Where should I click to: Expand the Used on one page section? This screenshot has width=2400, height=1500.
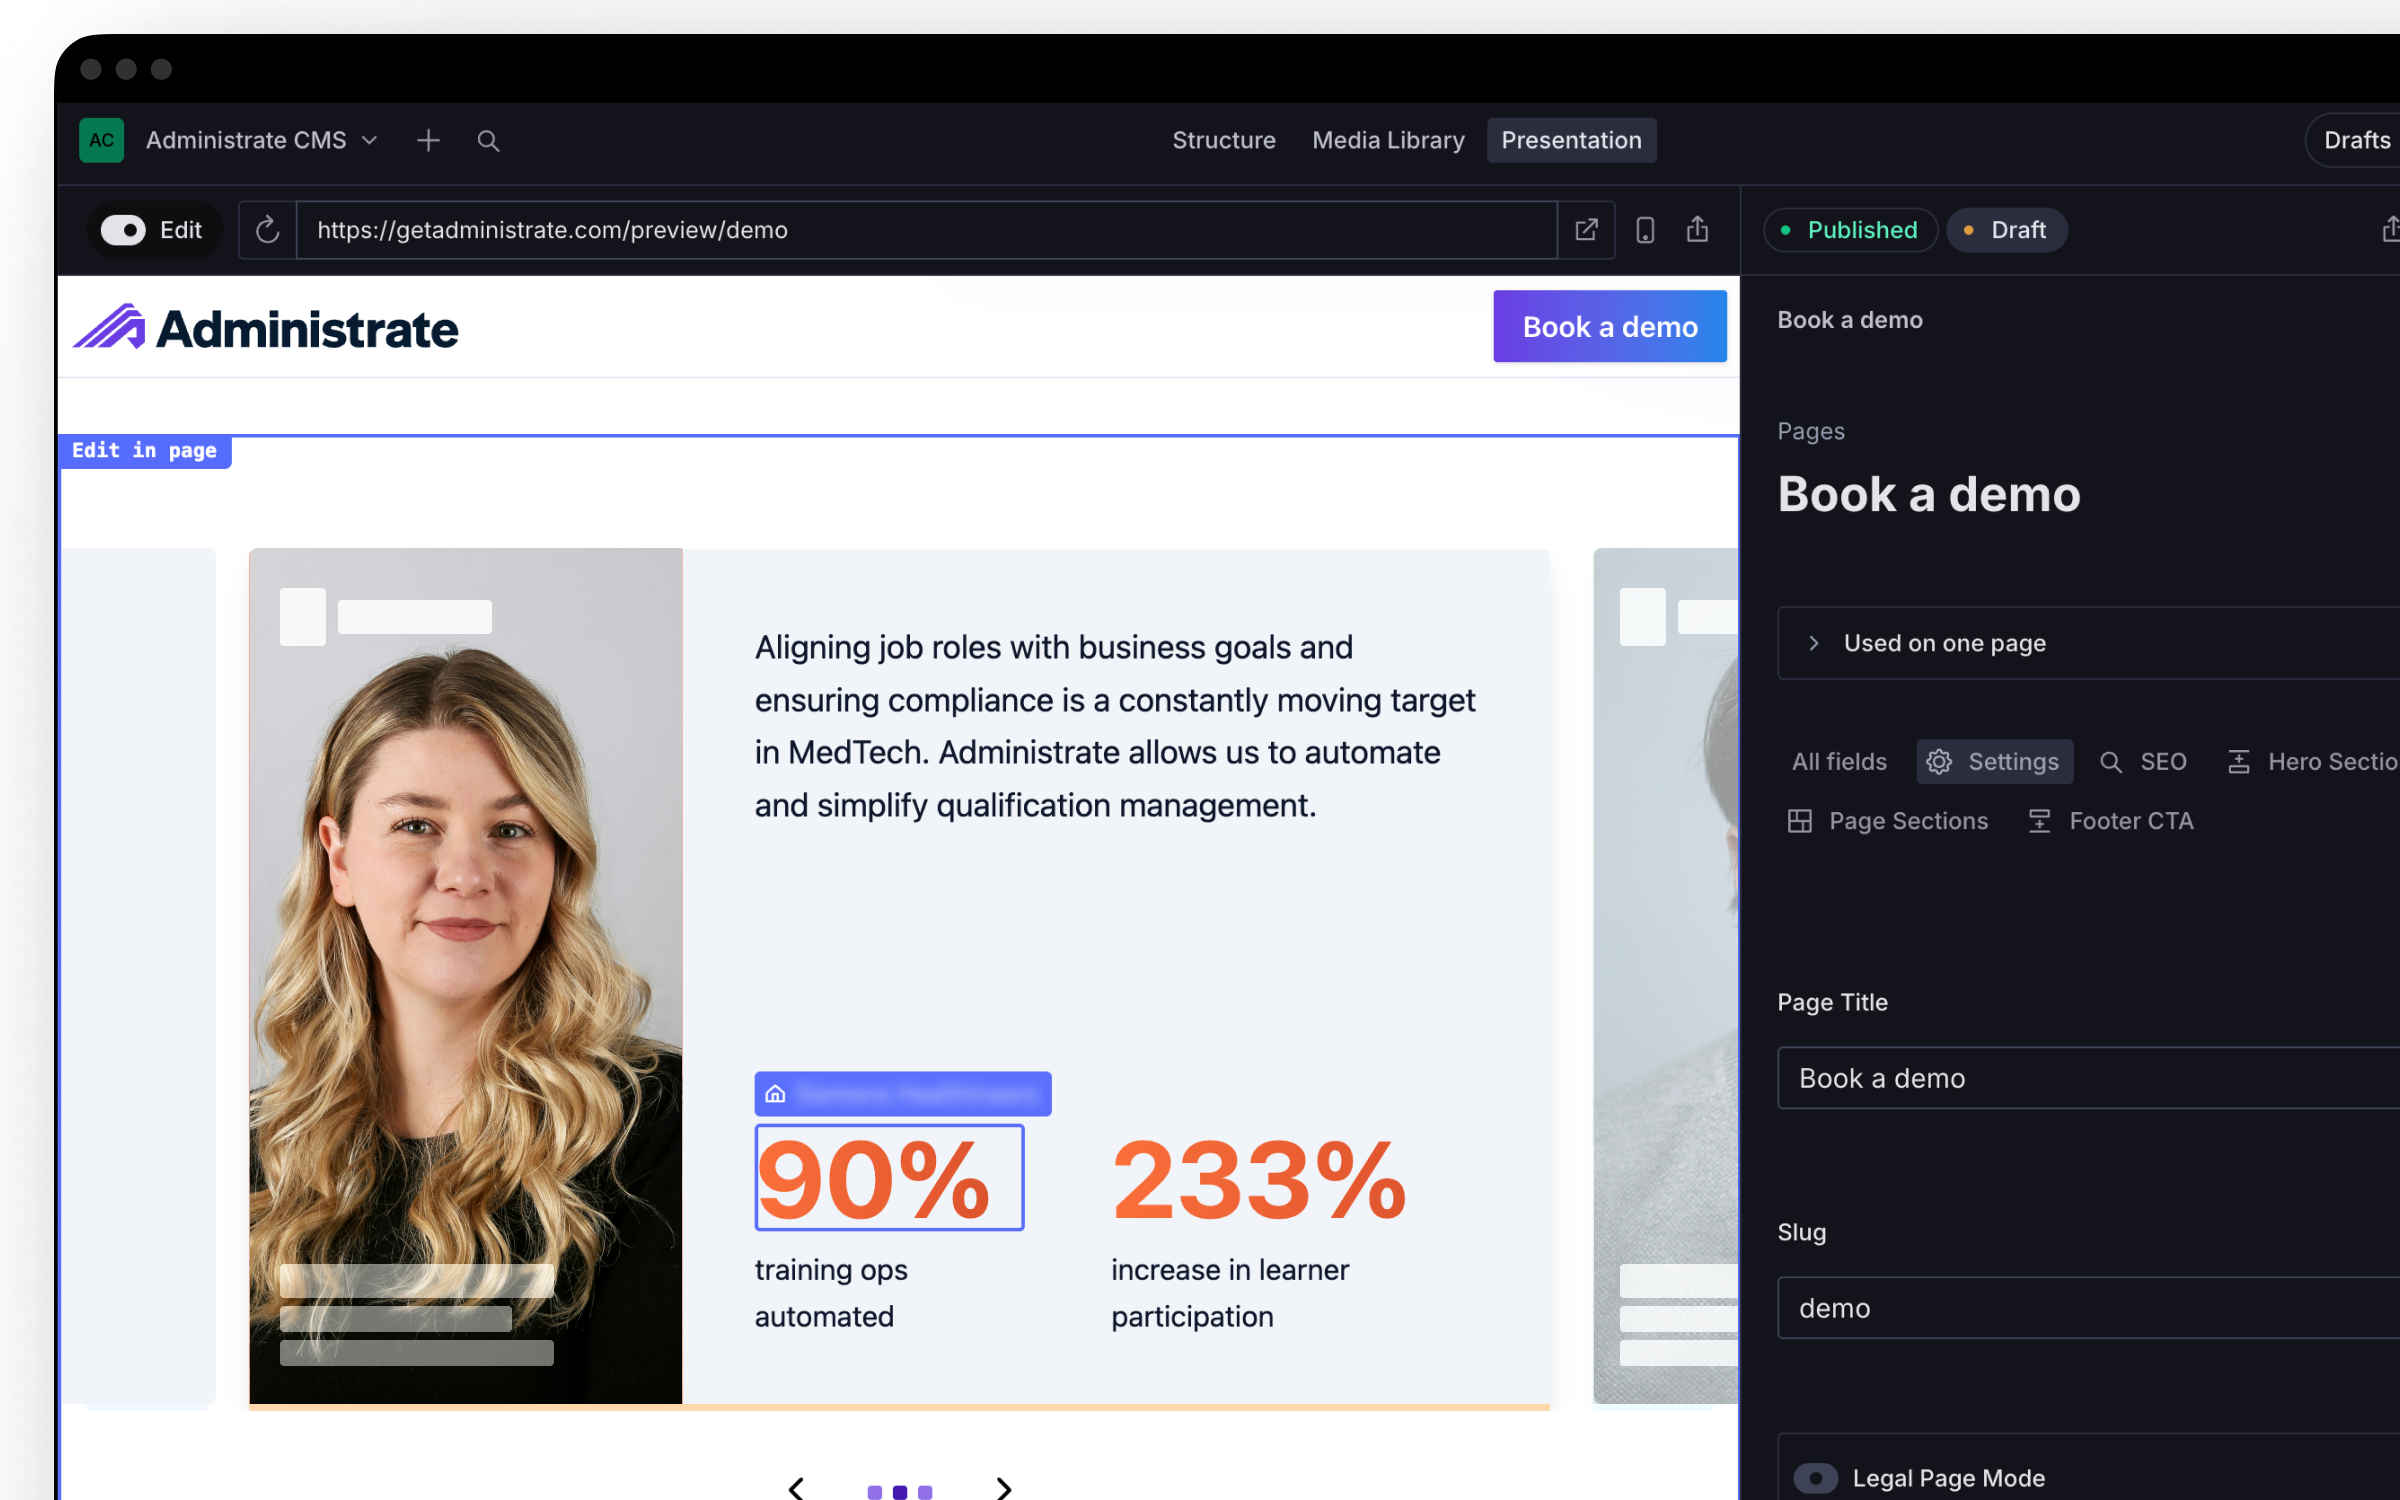2088,643
